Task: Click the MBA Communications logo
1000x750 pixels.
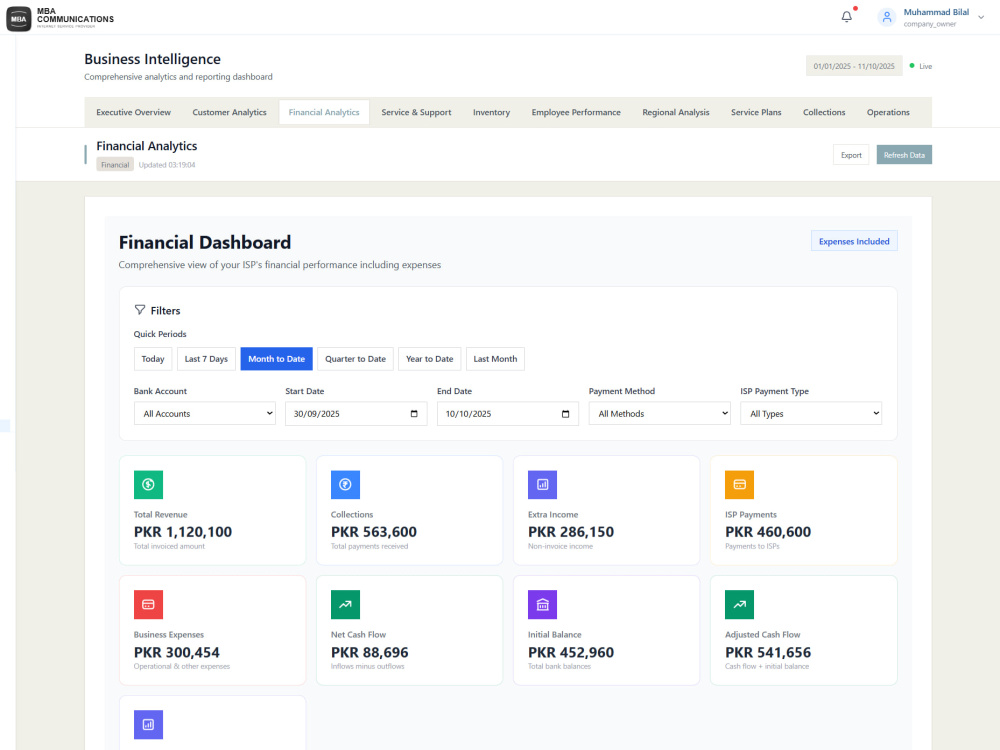Action: click(60, 18)
